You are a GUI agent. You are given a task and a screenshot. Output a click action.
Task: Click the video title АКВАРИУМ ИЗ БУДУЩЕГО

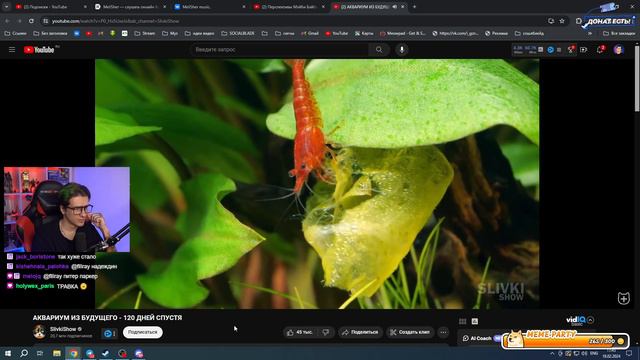tap(107, 318)
